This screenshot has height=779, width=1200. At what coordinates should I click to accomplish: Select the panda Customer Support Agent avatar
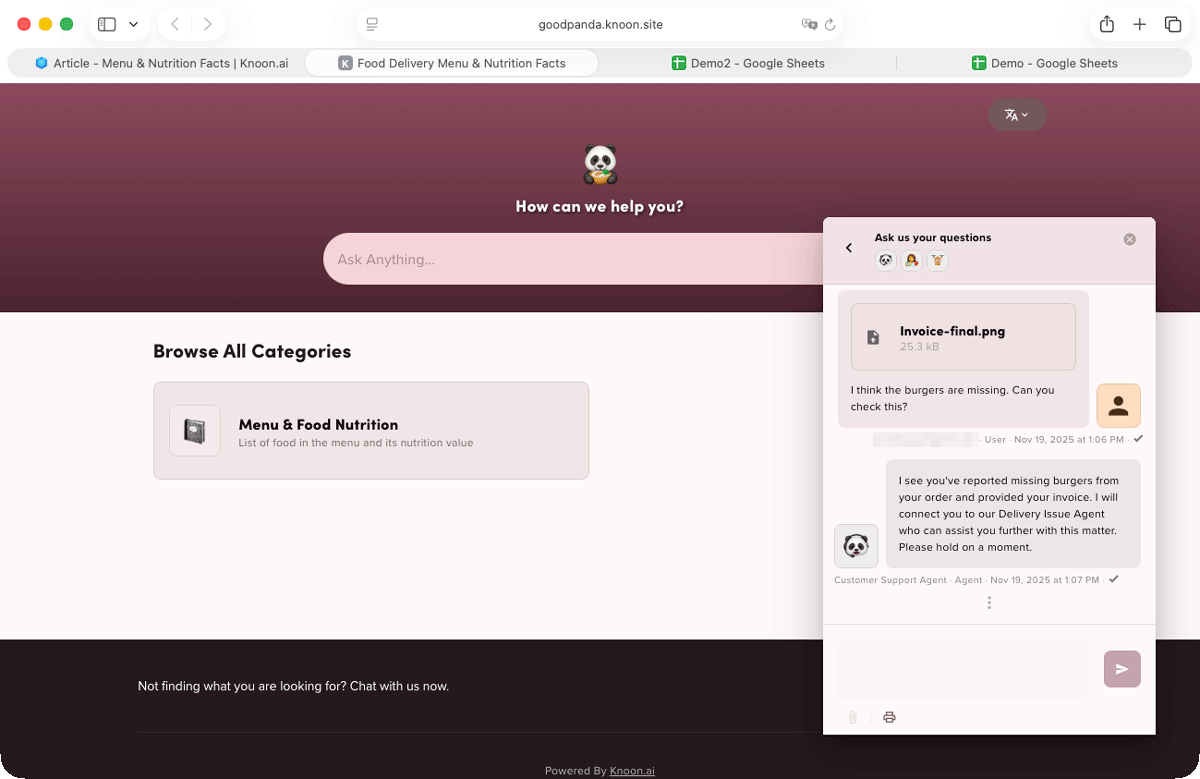(856, 546)
